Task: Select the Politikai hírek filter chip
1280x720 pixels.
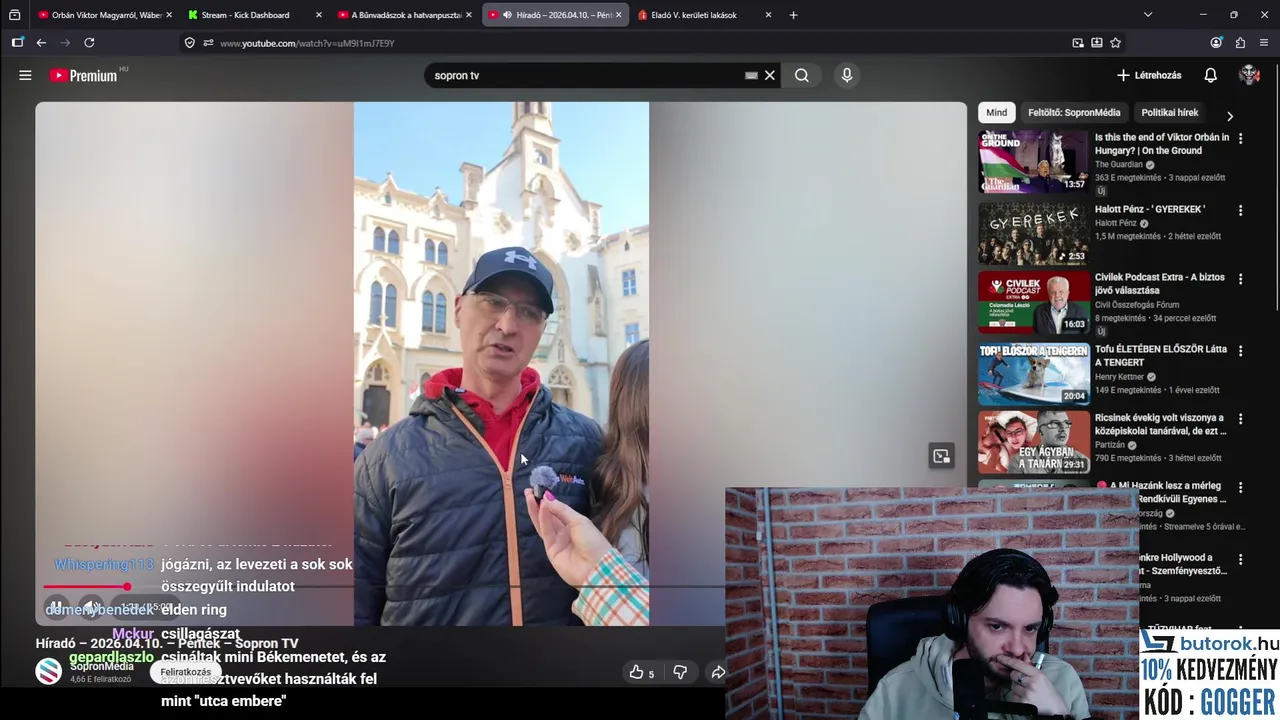Action: point(1170,113)
